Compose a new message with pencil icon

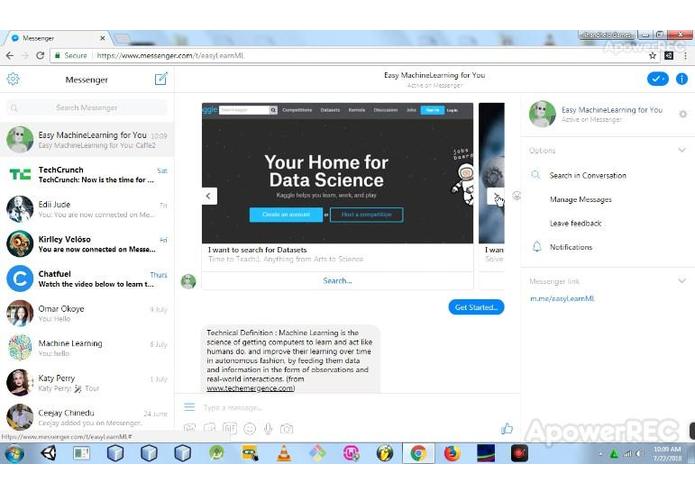pyautogui.click(x=160, y=79)
